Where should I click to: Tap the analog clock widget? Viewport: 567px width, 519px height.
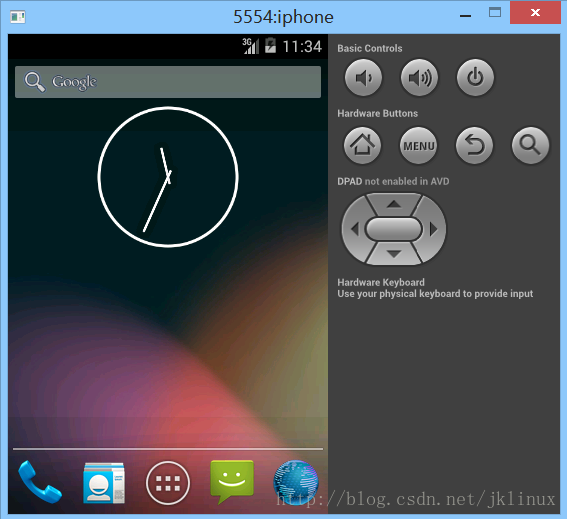[168, 177]
